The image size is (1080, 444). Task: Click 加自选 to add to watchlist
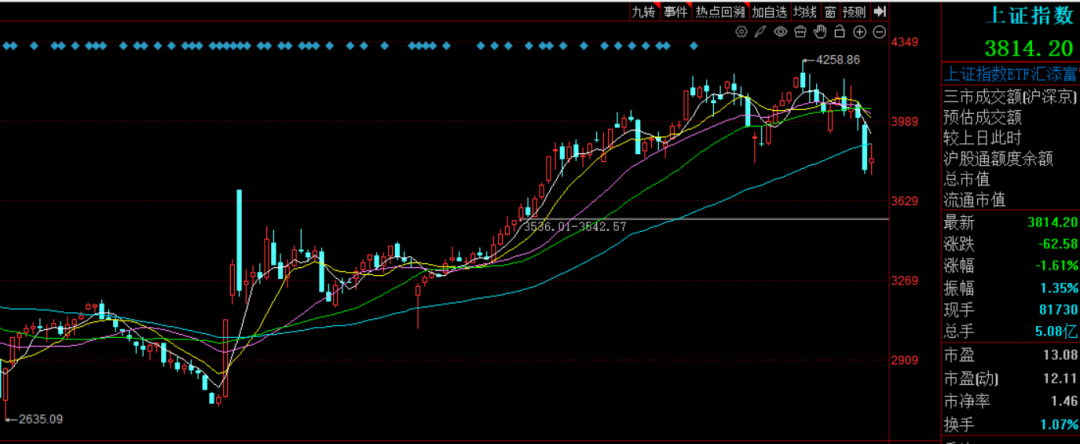coord(769,11)
